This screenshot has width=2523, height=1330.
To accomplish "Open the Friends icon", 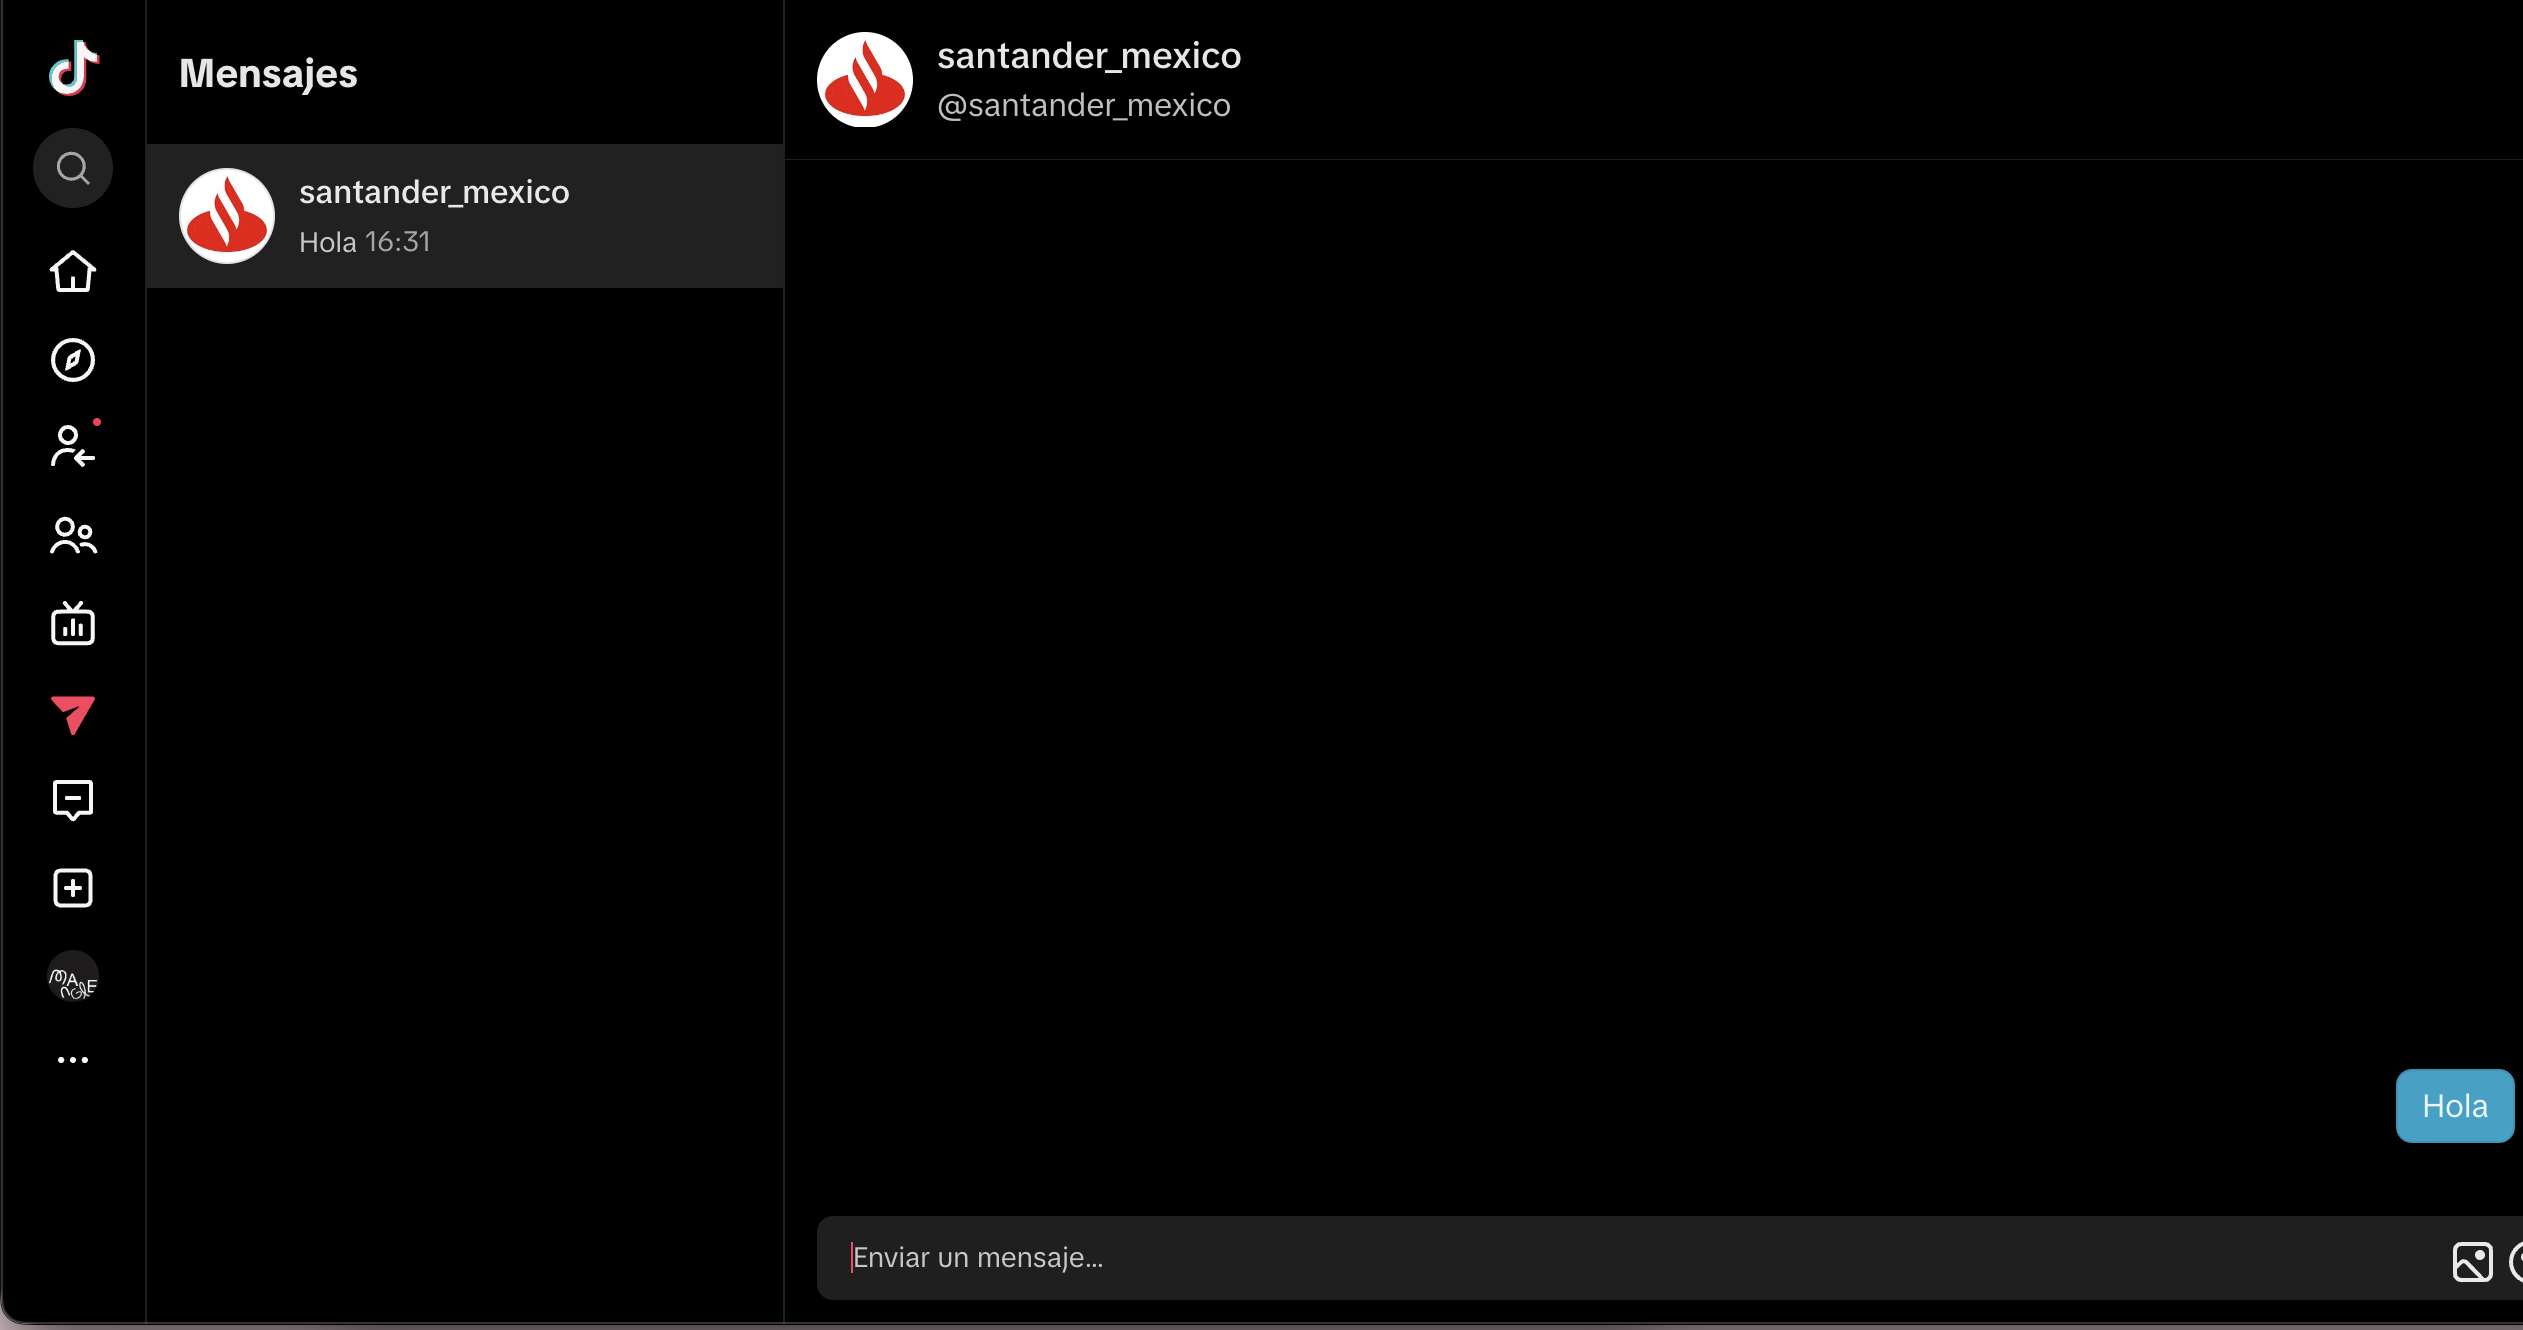I will click(x=74, y=536).
